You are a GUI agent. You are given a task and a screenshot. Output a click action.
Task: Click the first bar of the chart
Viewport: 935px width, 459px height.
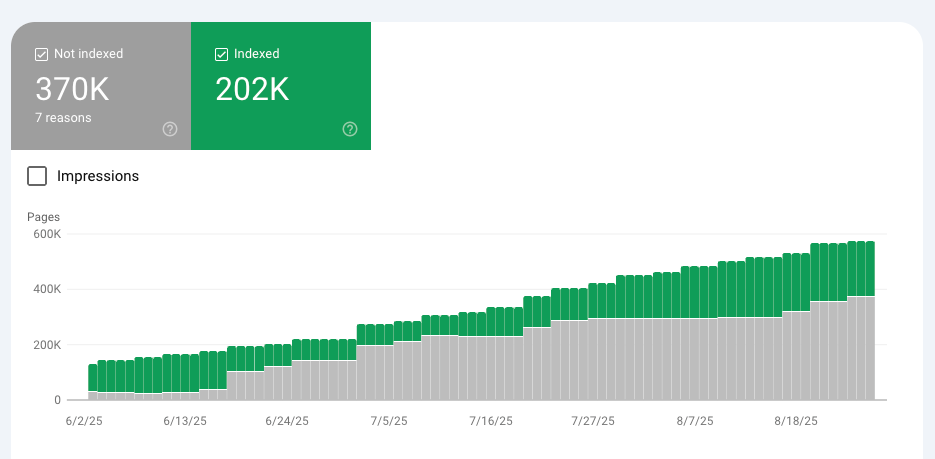92,382
